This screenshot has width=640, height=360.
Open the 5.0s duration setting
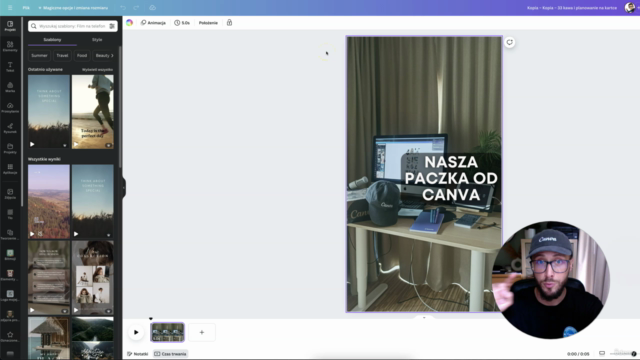click(x=182, y=23)
